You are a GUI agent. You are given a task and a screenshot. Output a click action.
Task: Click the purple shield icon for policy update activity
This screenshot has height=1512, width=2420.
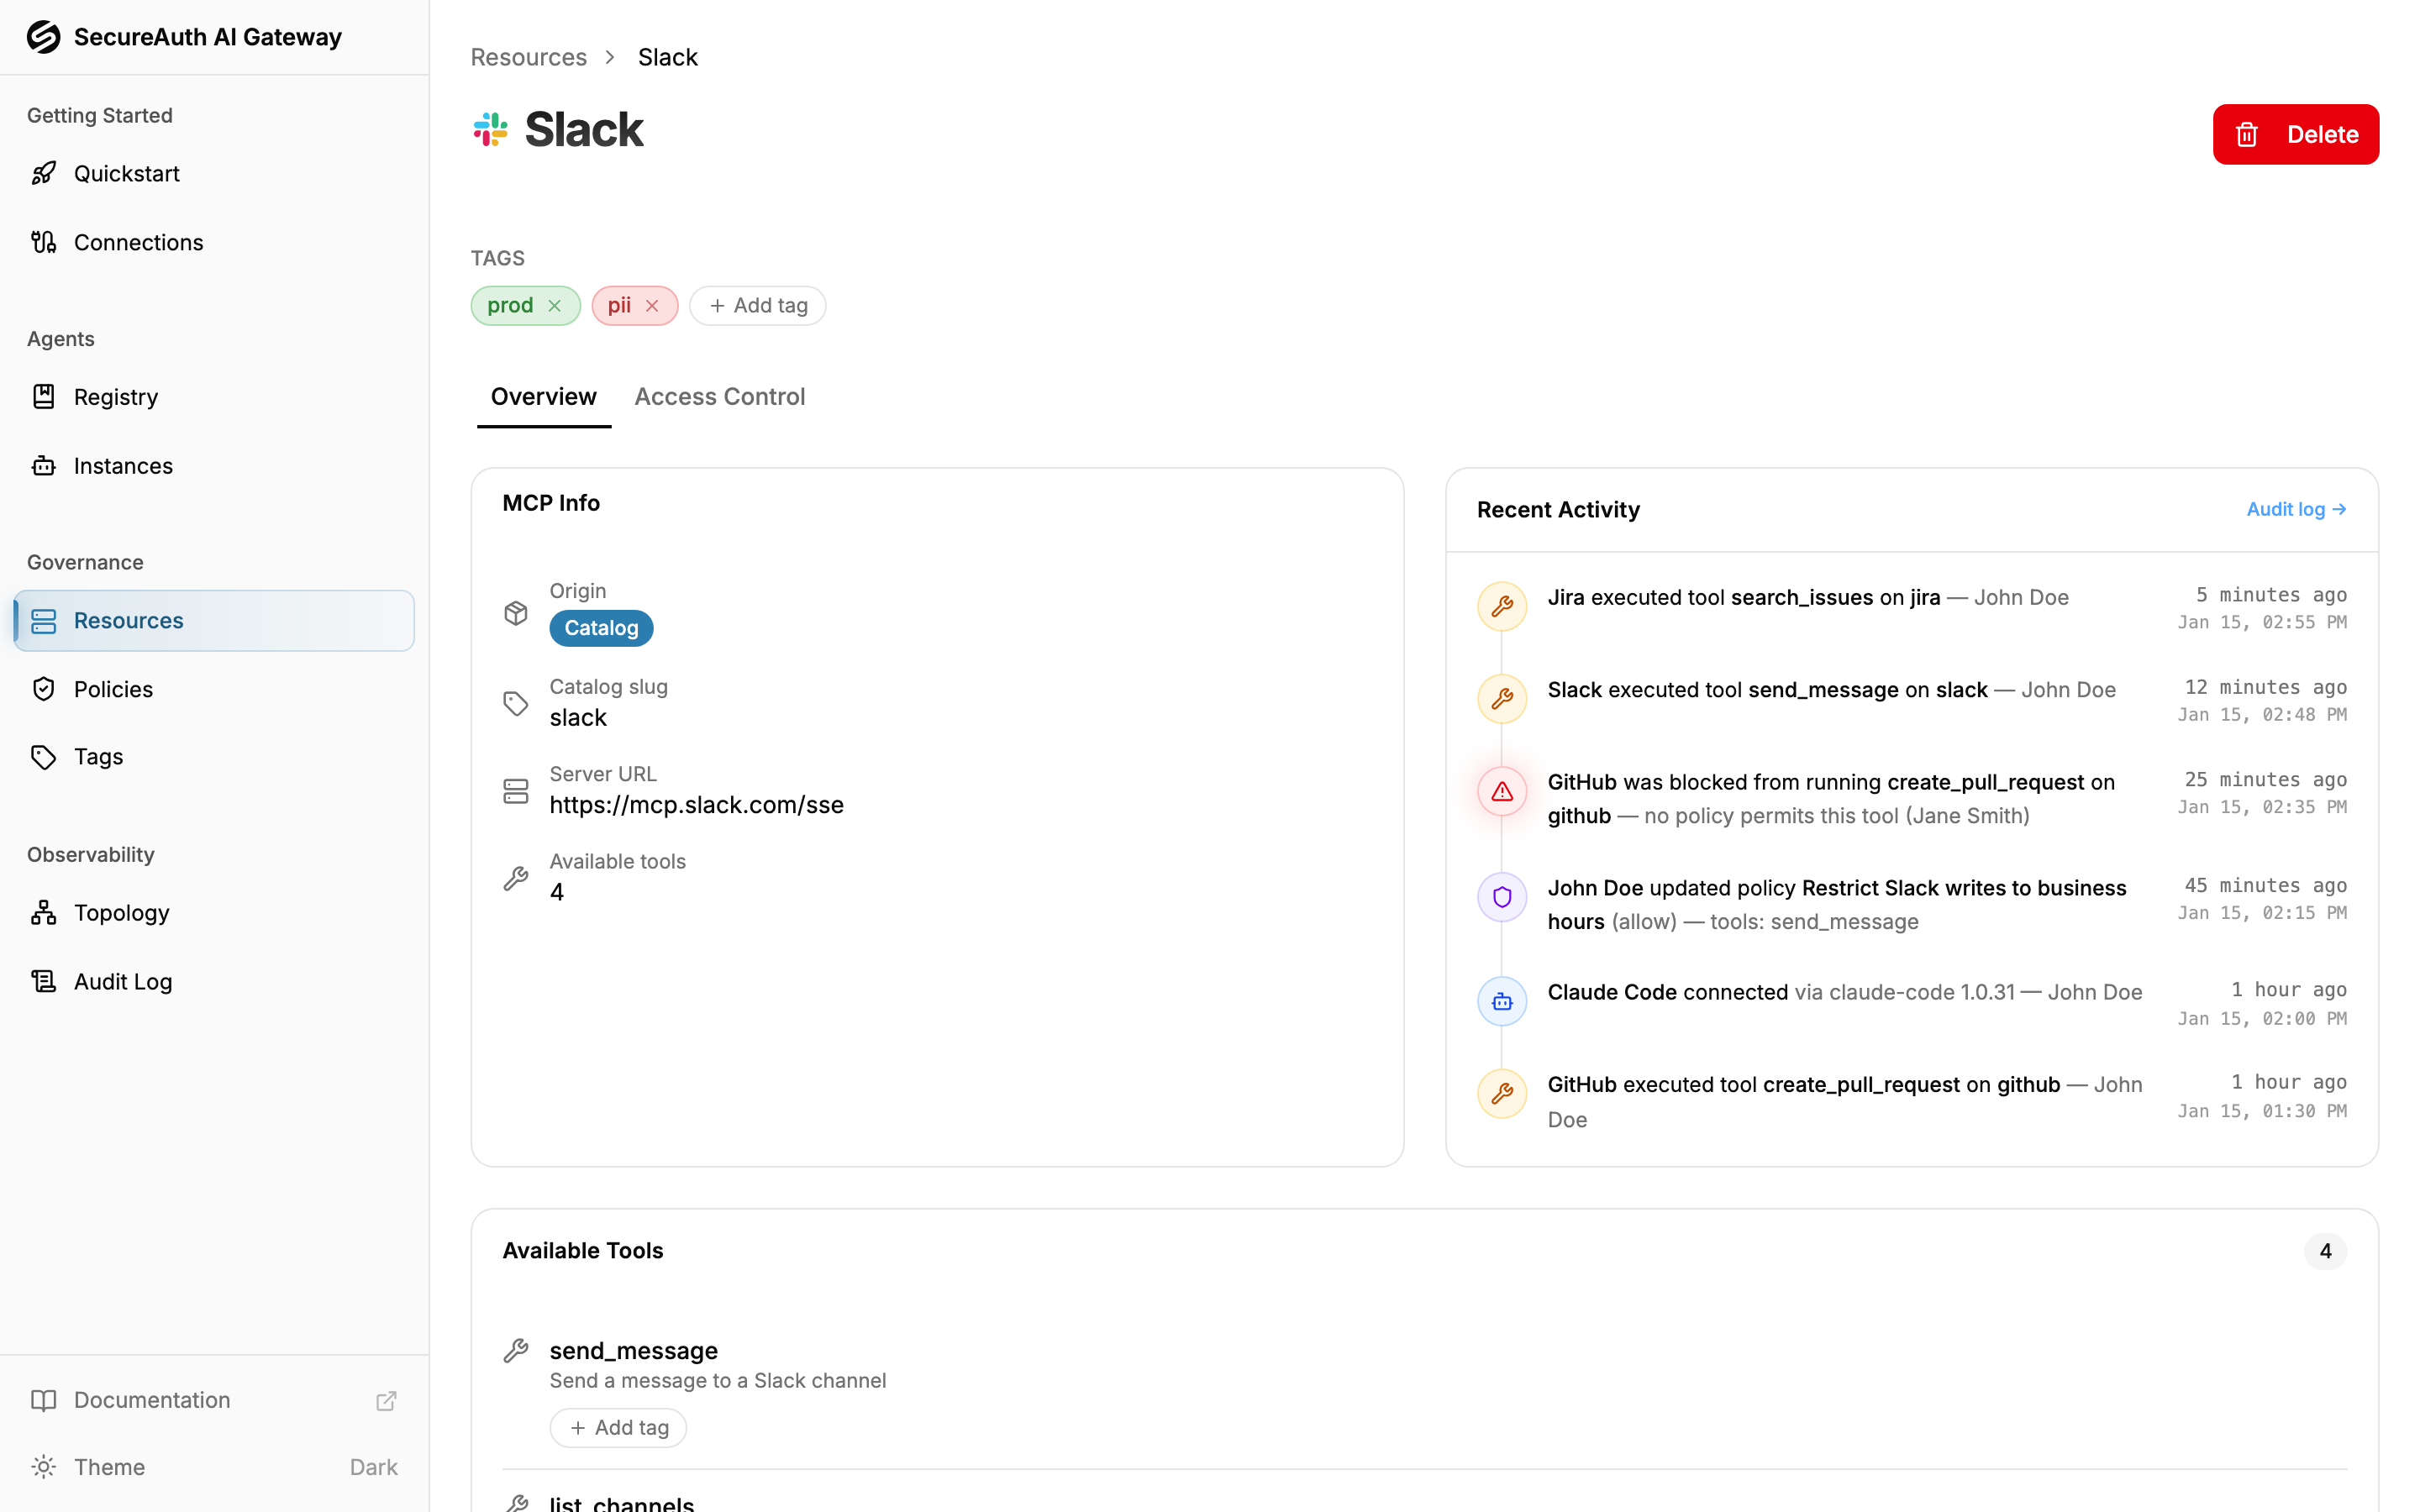pyautogui.click(x=1502, y=897)
